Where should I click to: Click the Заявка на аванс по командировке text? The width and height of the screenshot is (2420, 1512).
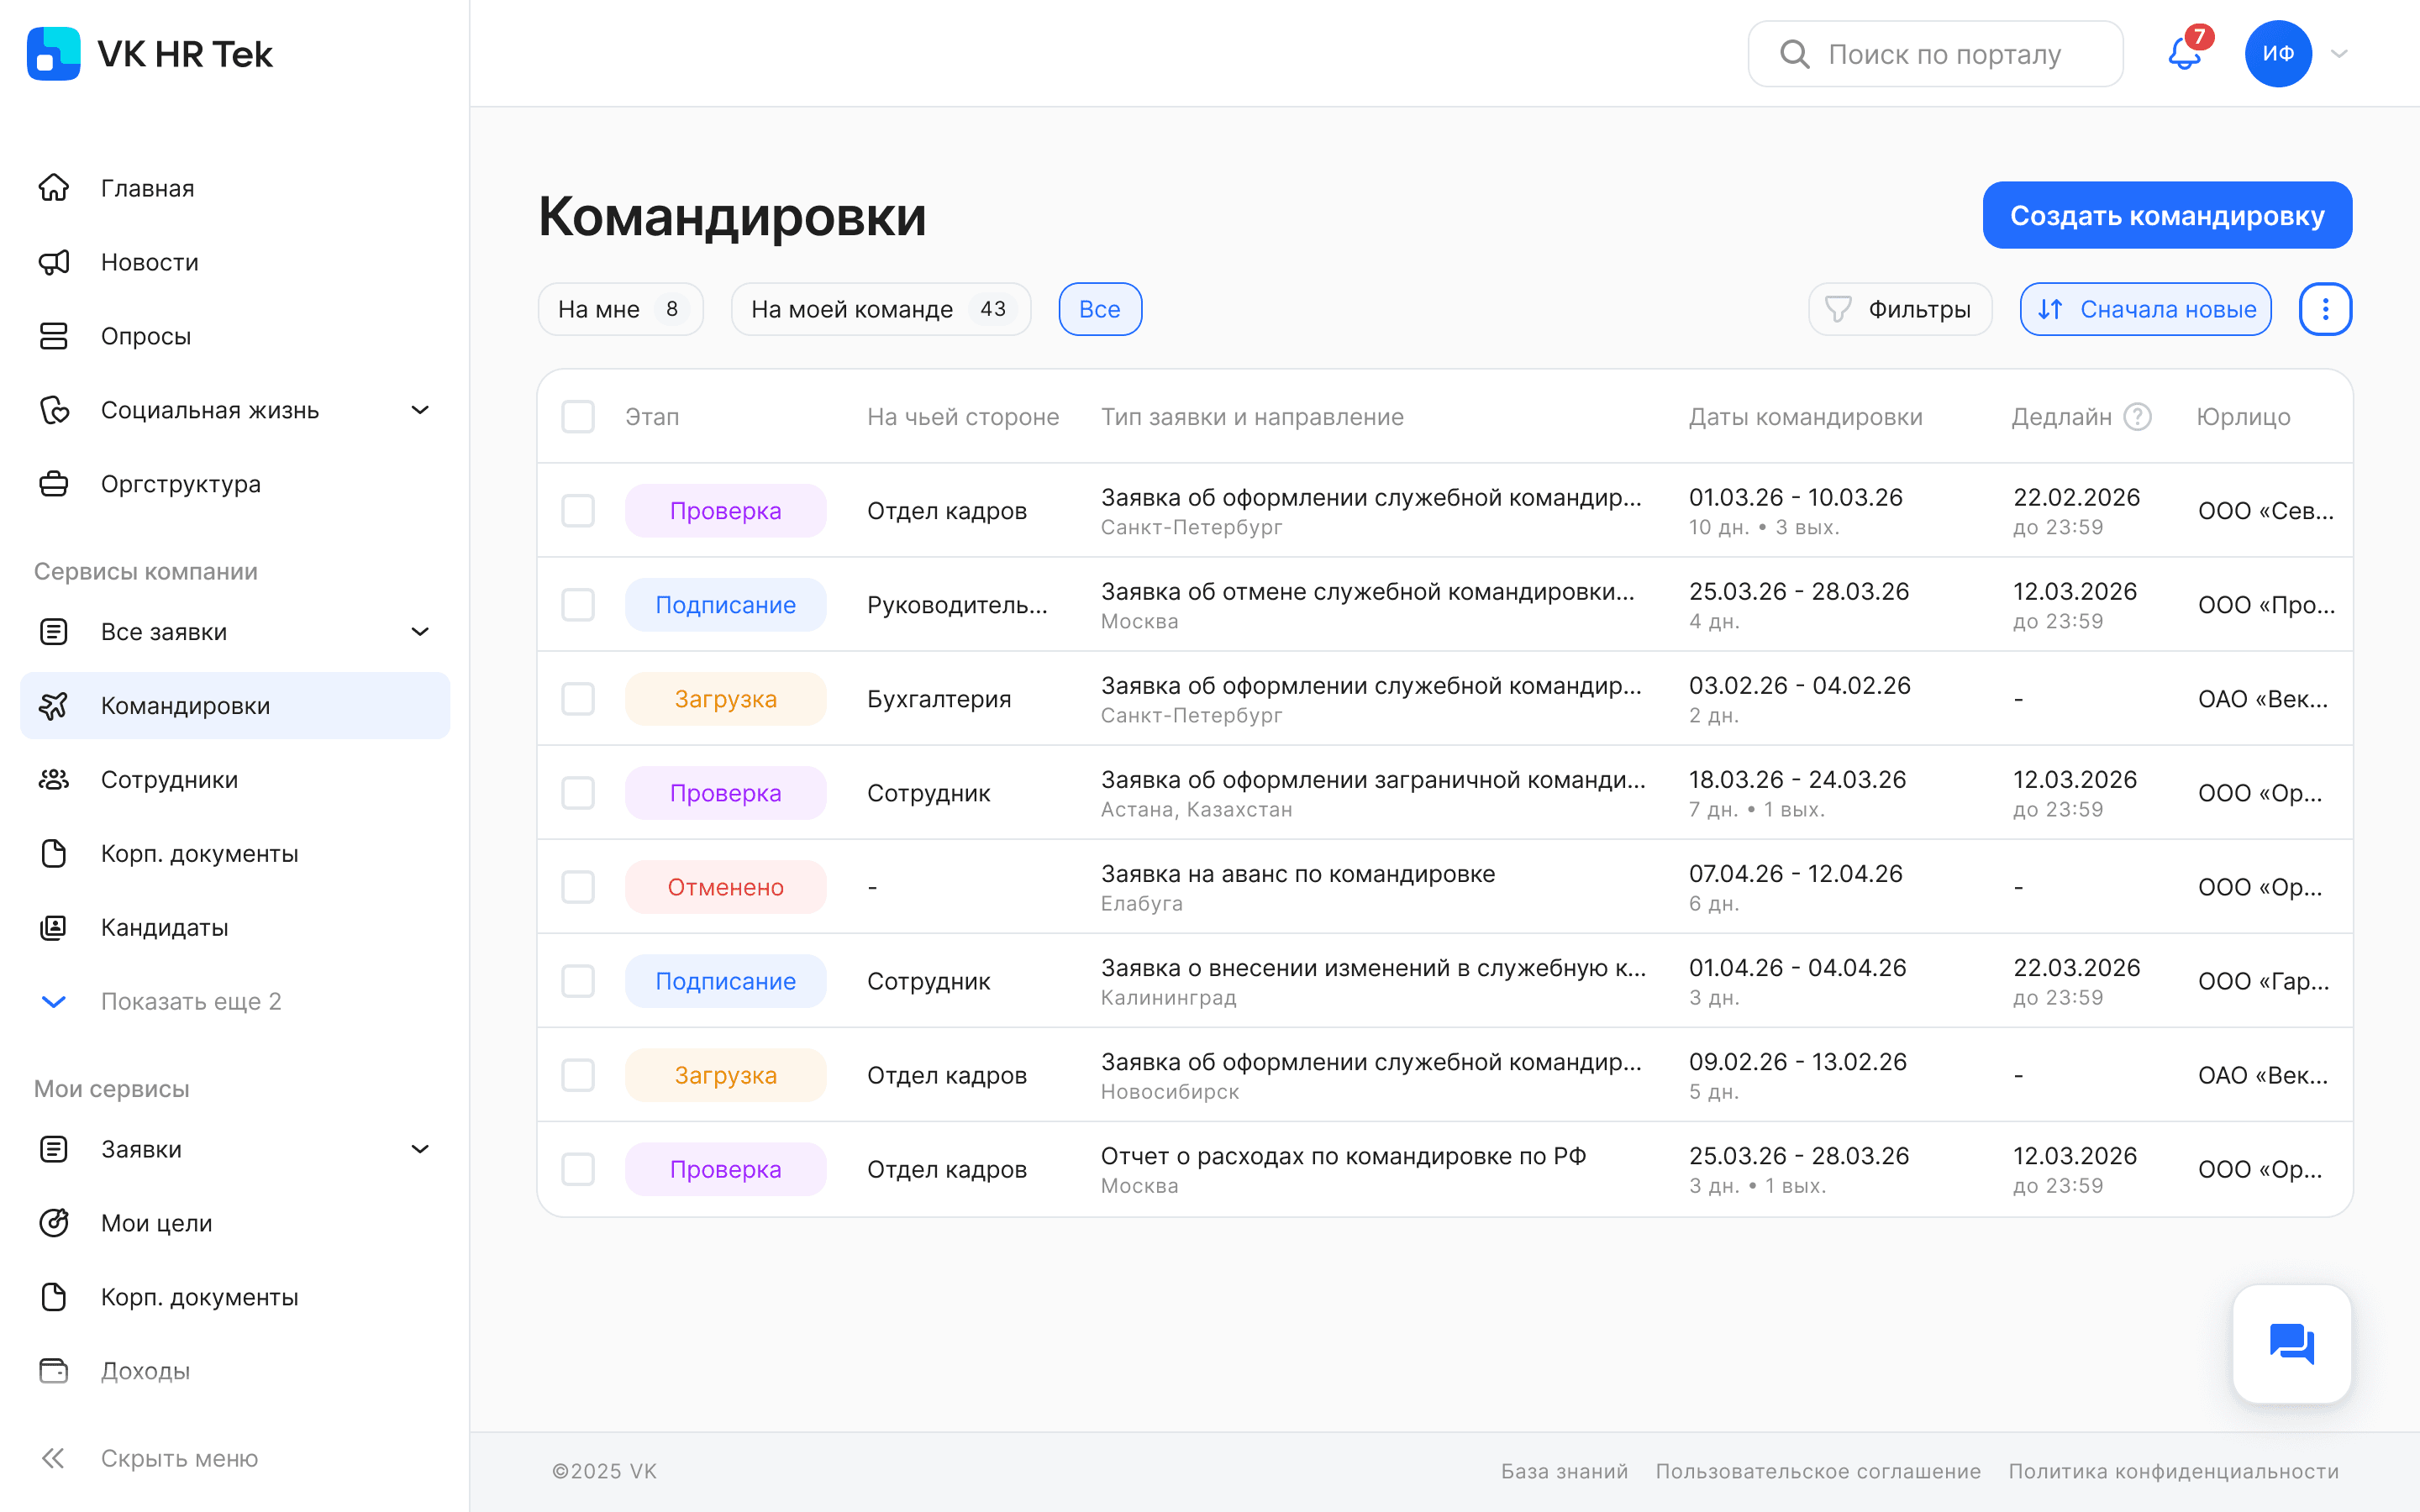point(1298,874)
